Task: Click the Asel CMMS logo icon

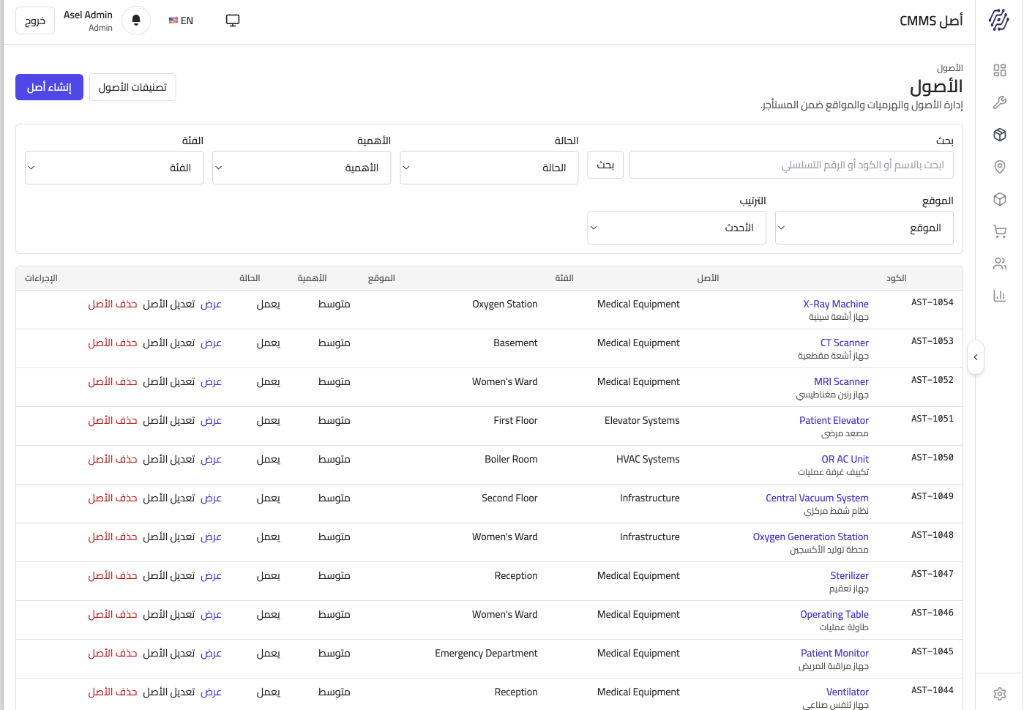Action: [x=999, y=20]
